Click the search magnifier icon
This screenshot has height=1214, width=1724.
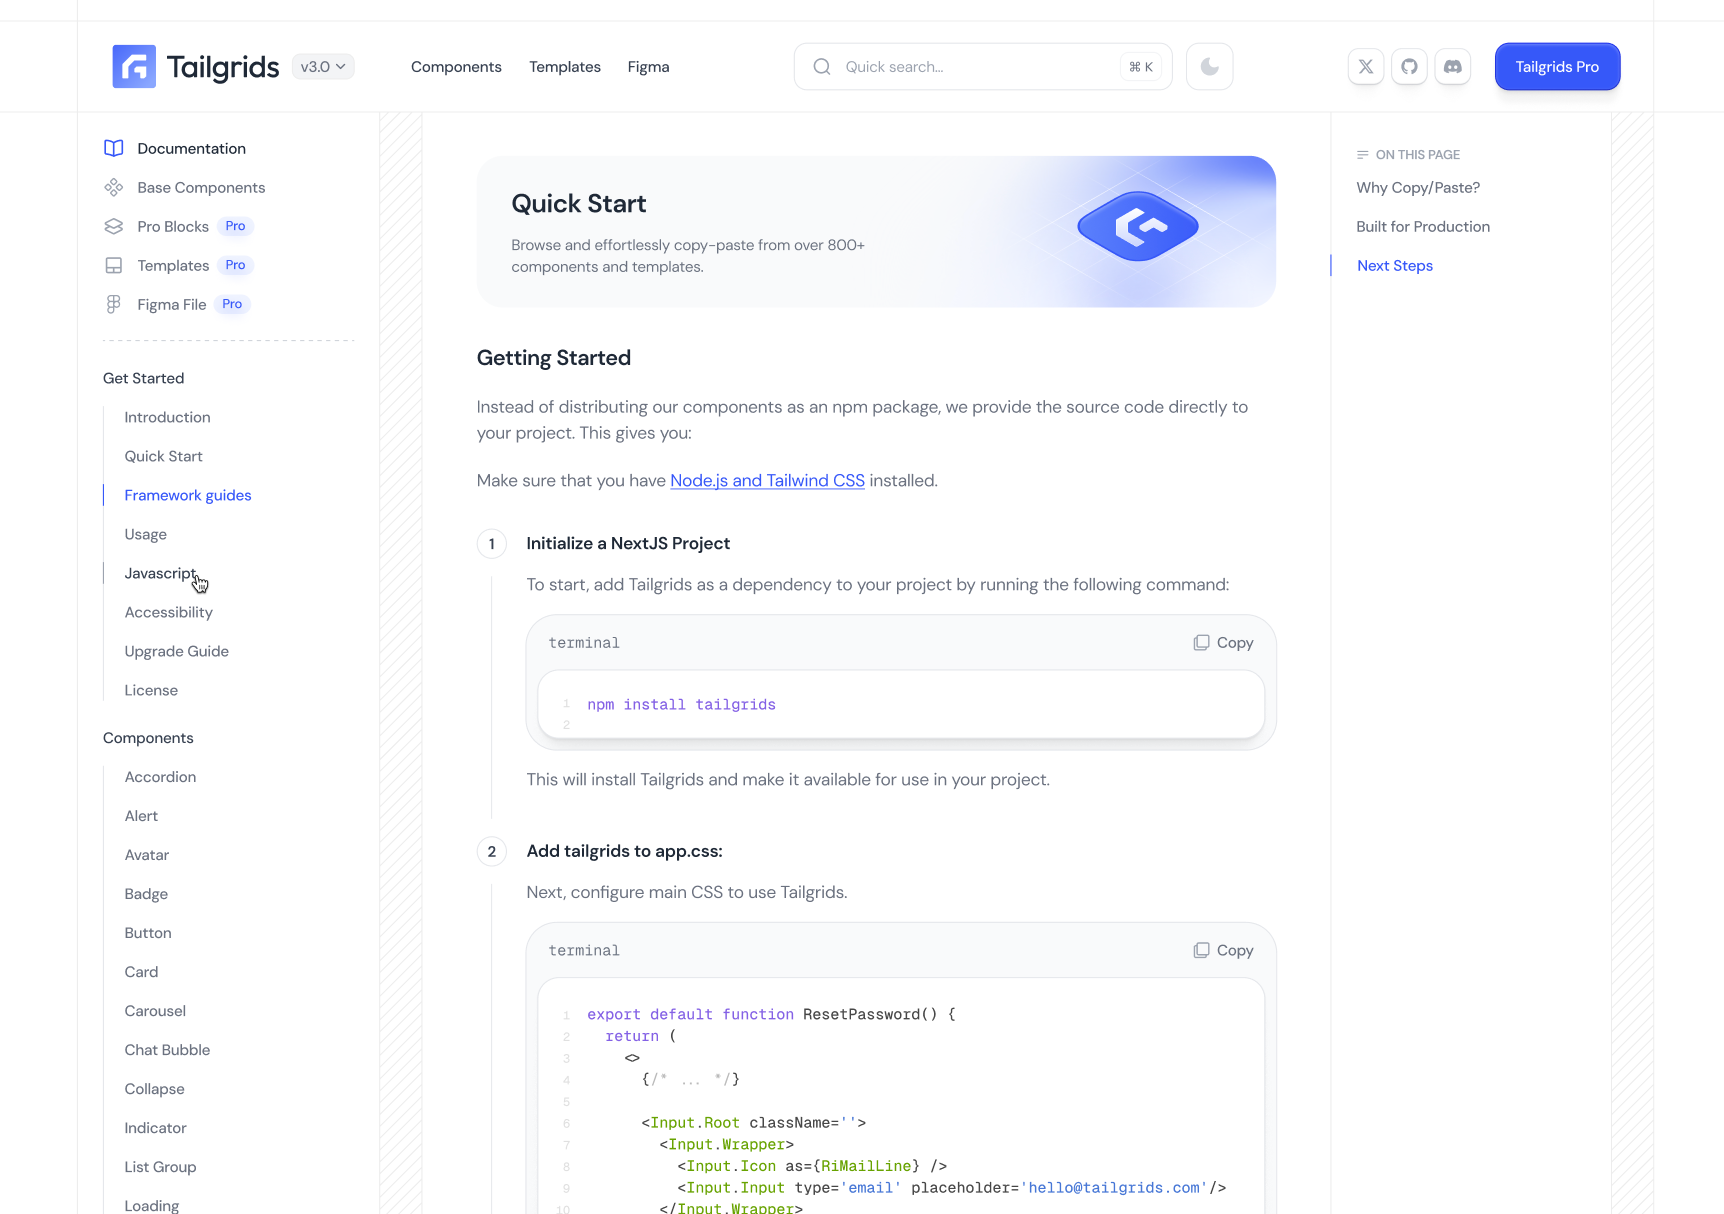click(x=822, y=66)
